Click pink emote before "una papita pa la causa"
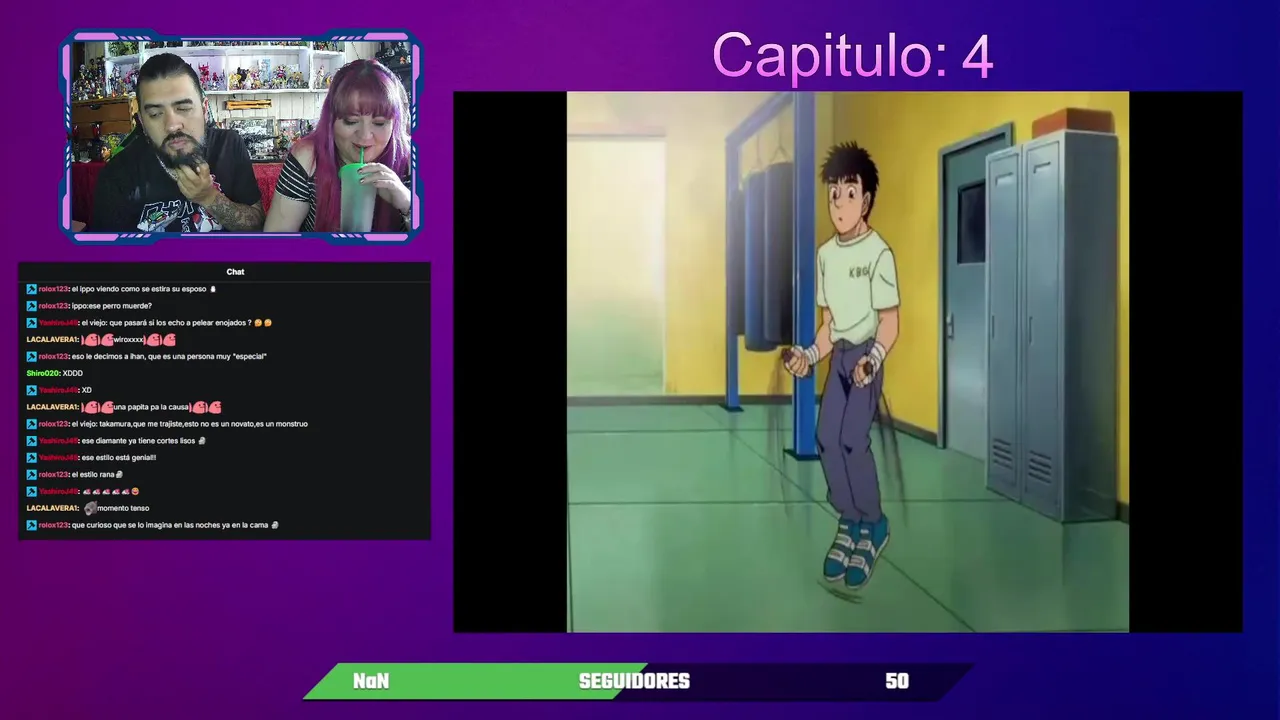 pos(97,407)
